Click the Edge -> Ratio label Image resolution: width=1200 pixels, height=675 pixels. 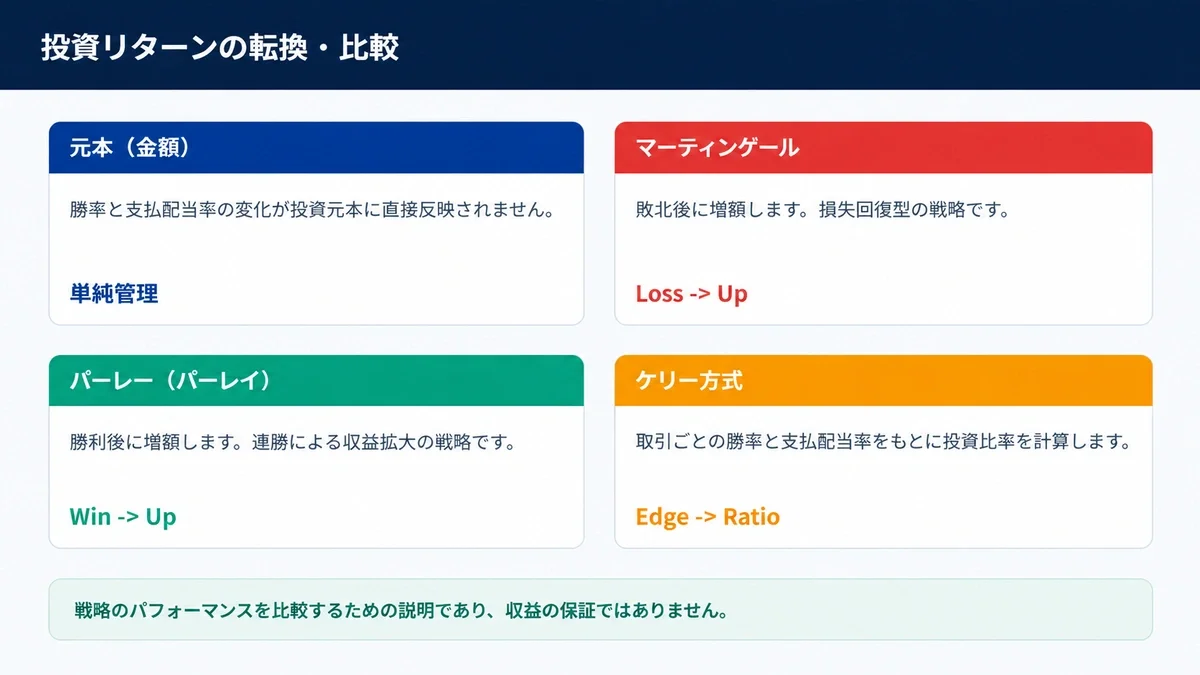pos(707,517)
